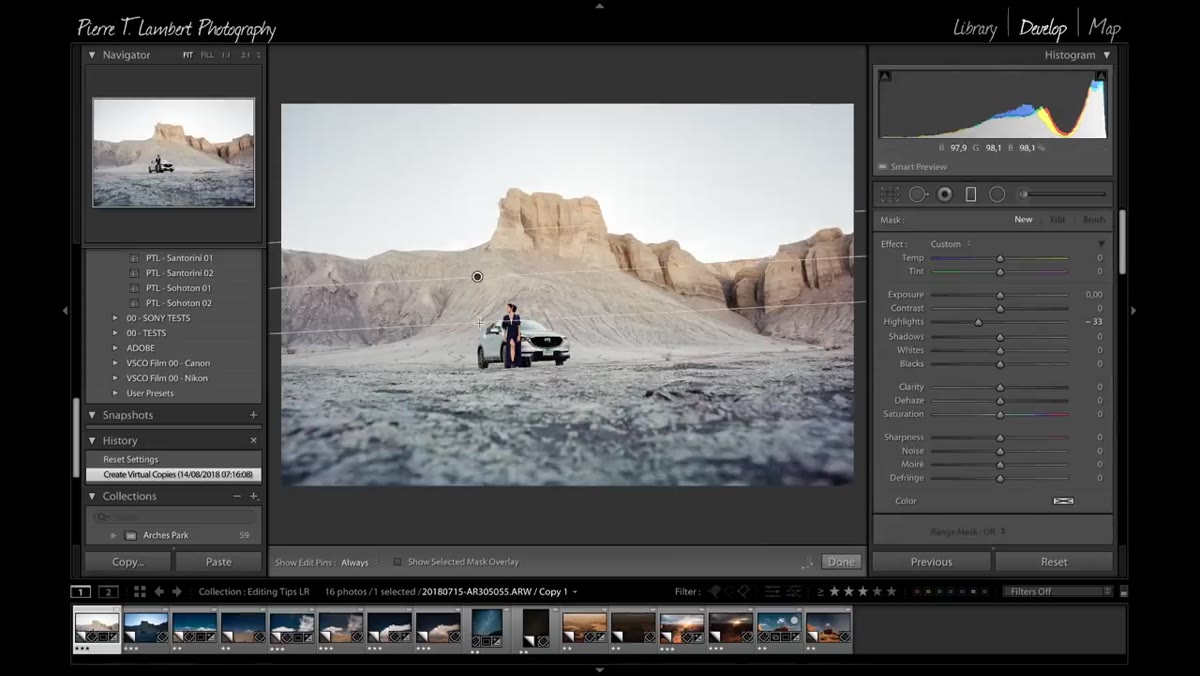Image resolution: width=1200 pixels, height=676 pixels.
Task: Toggle highlight clipping indicator in histogram
Action: click(x=1101, y=76)
